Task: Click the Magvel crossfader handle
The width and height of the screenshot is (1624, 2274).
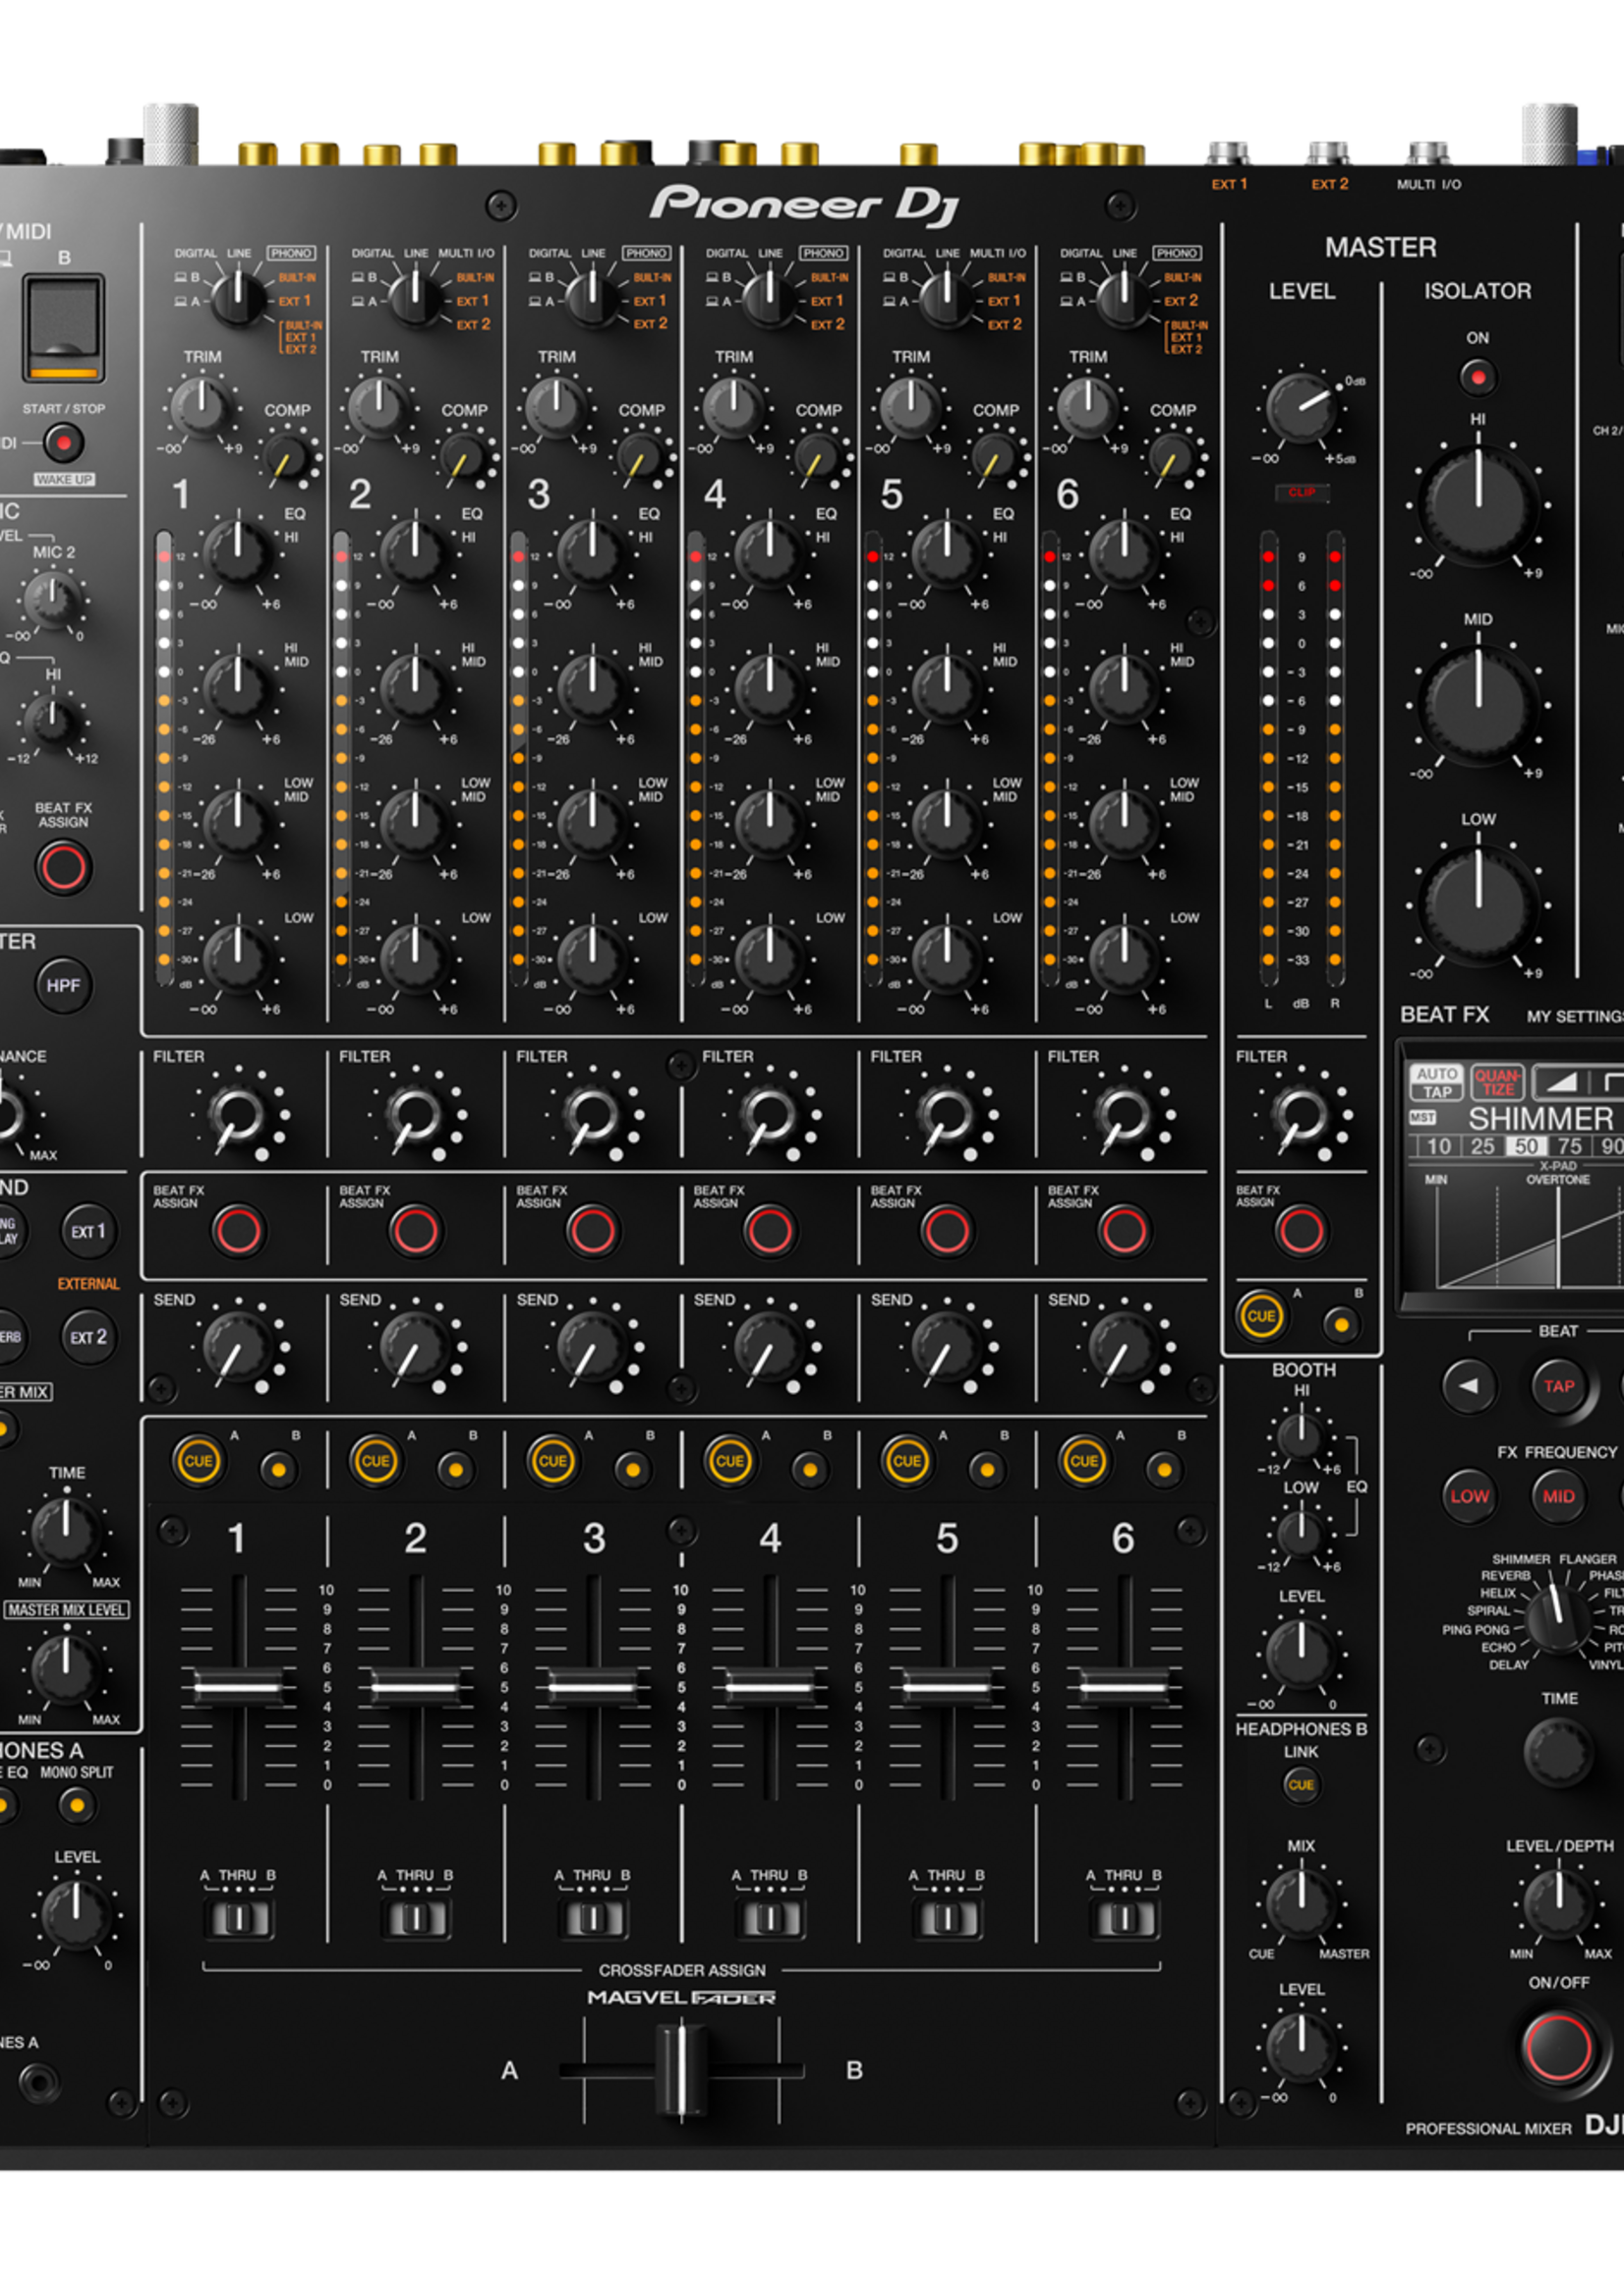Action: point(682,2069)
